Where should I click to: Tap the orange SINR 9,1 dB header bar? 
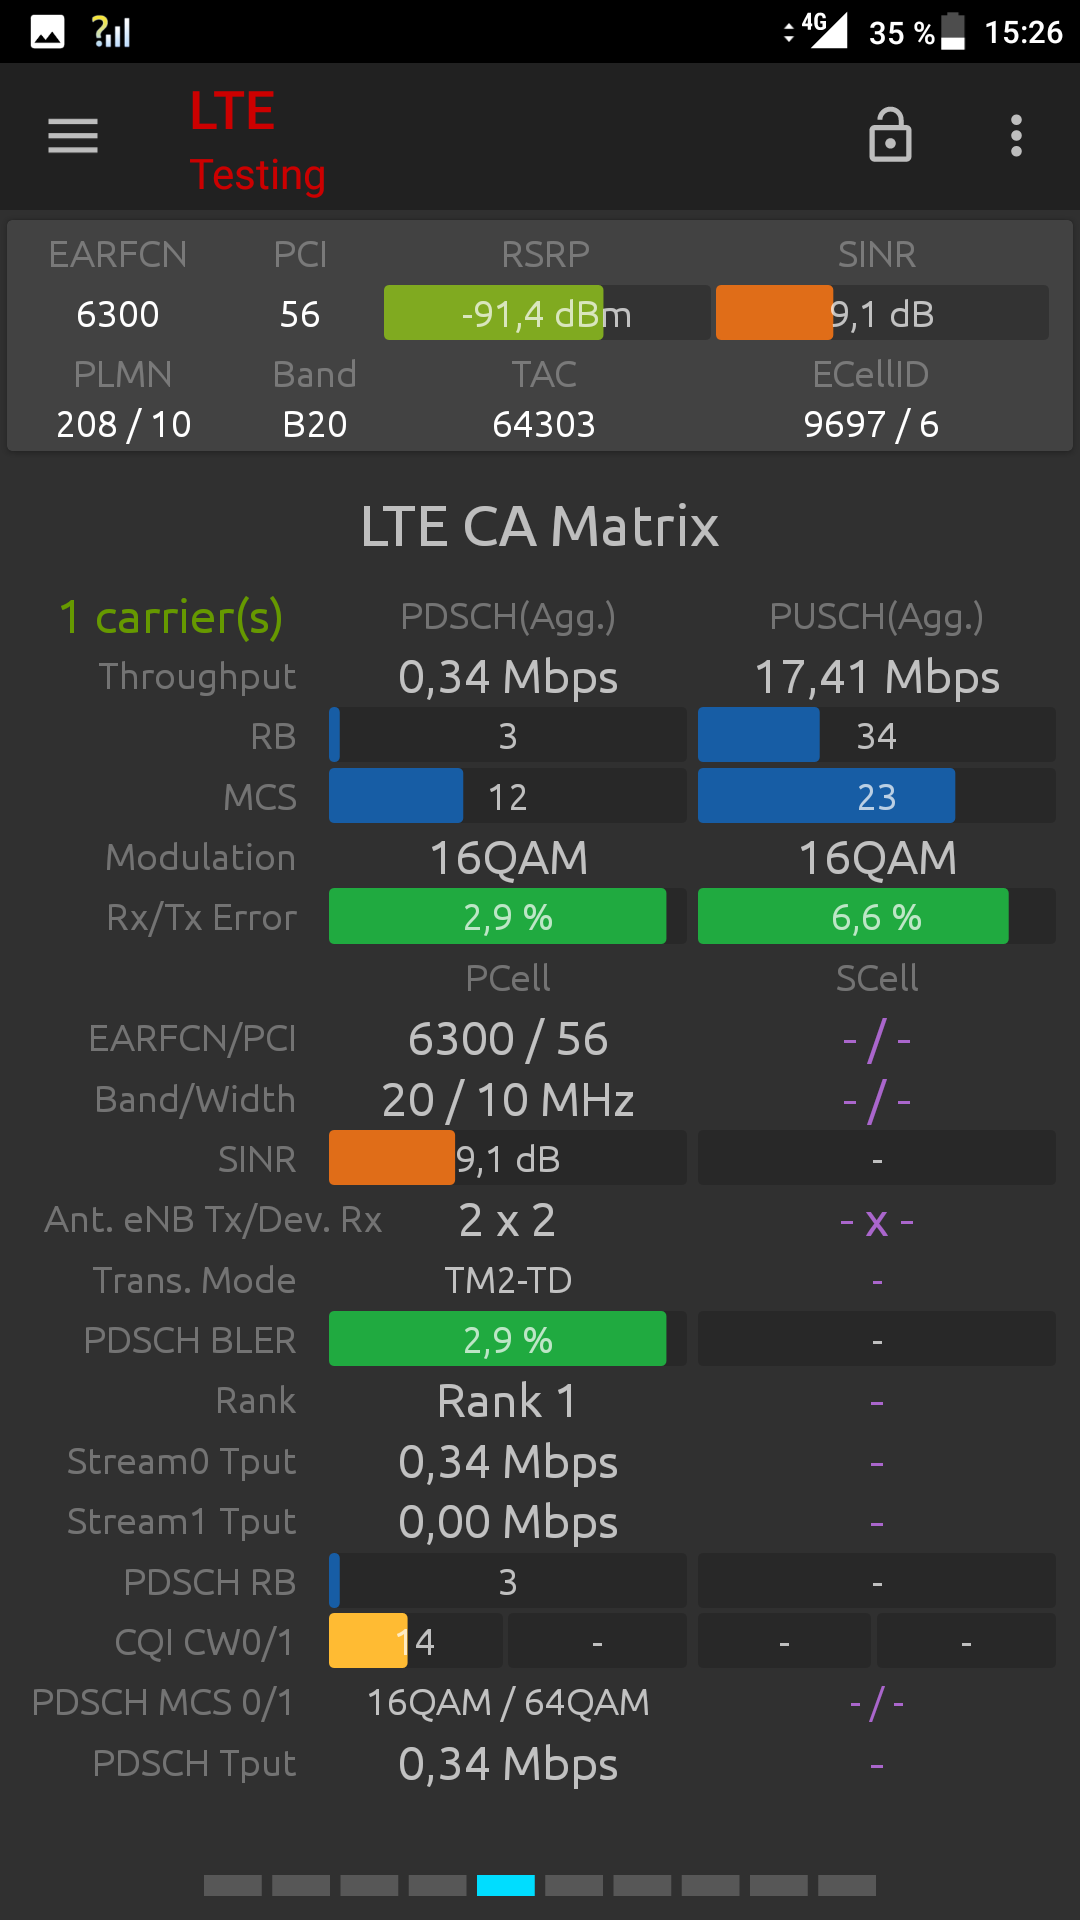tap(882, 313)
